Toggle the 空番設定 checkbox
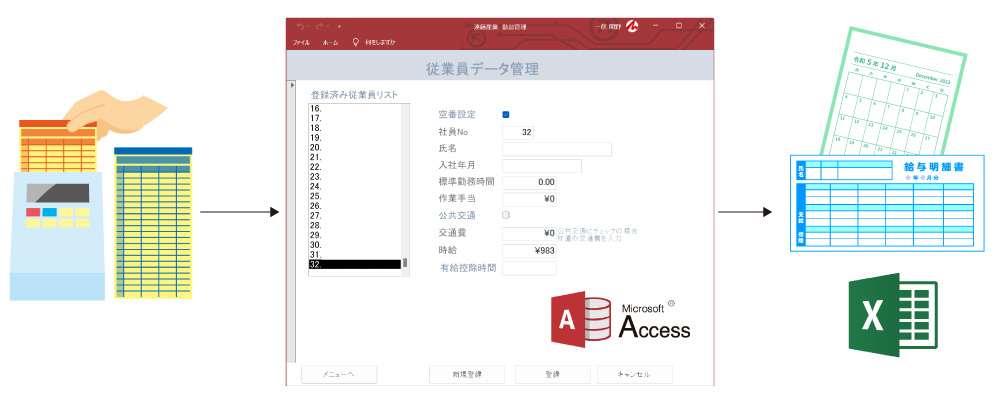Image resolution: width=1000 pixels, height=400 pixels. coord(506,115)
